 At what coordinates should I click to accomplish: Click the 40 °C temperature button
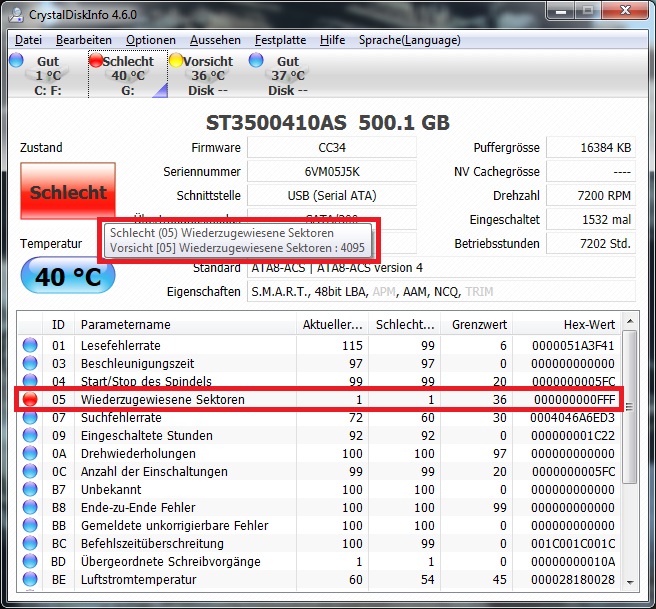tap(68, 276)
